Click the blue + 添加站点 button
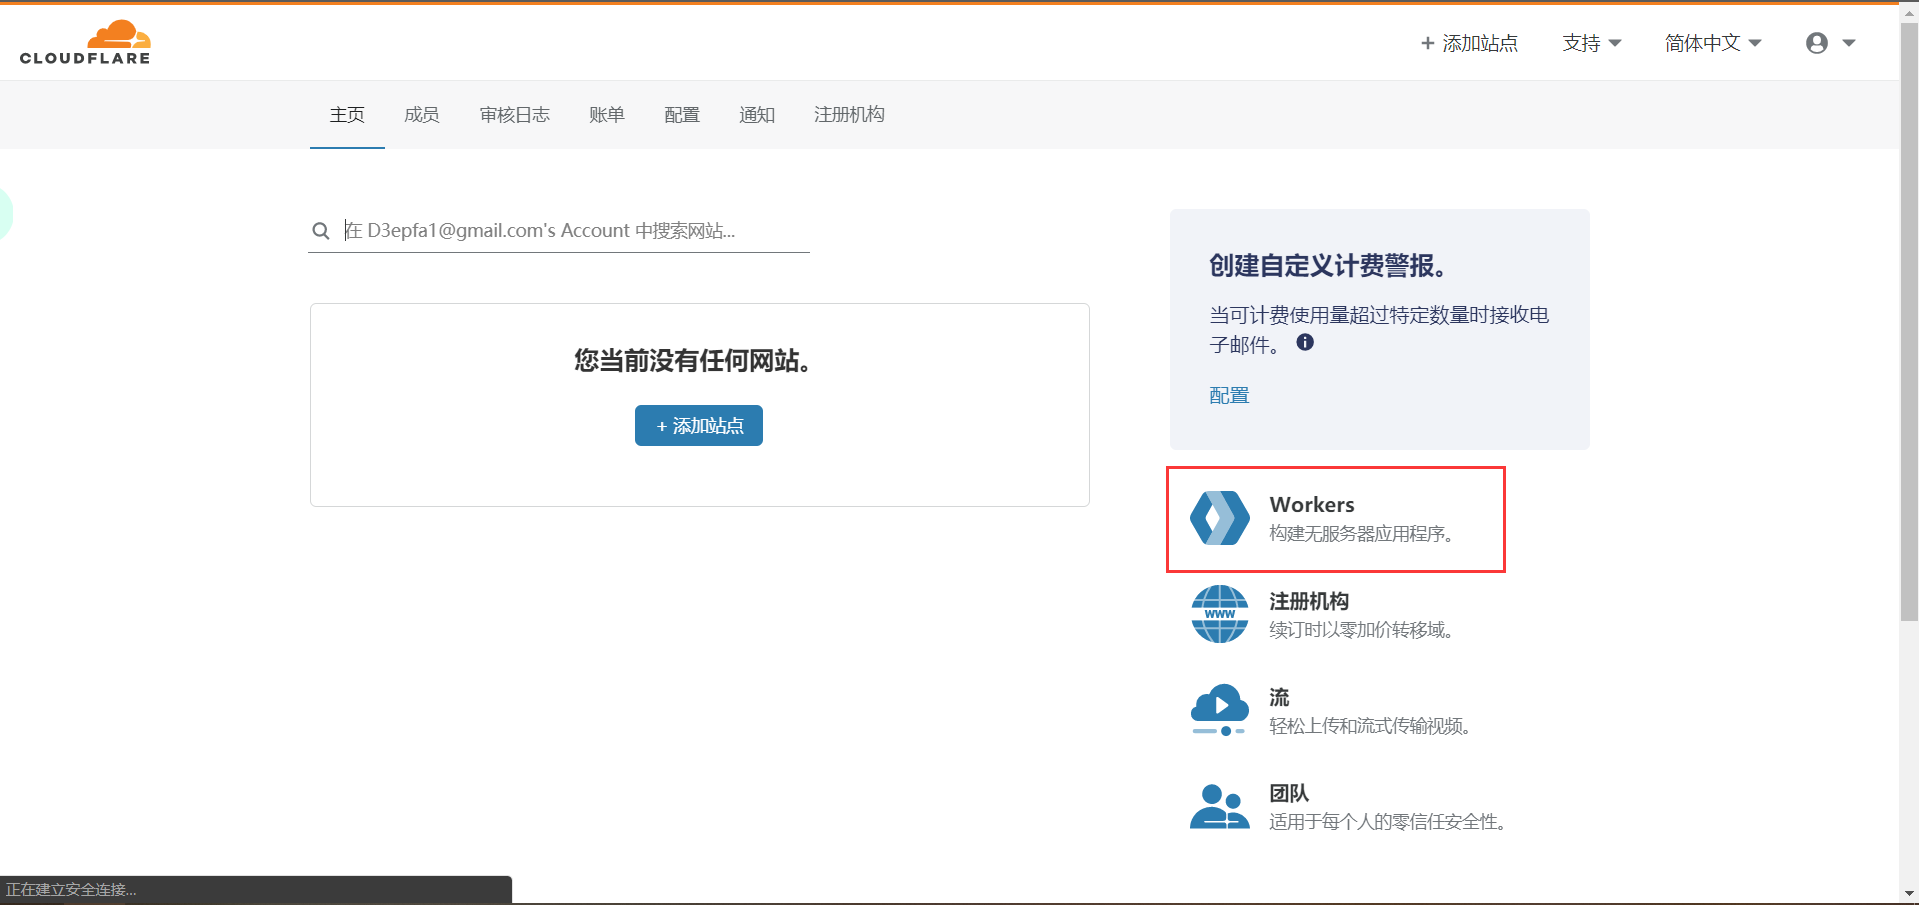The image size is (1919, 905). [x=699, y=426]
